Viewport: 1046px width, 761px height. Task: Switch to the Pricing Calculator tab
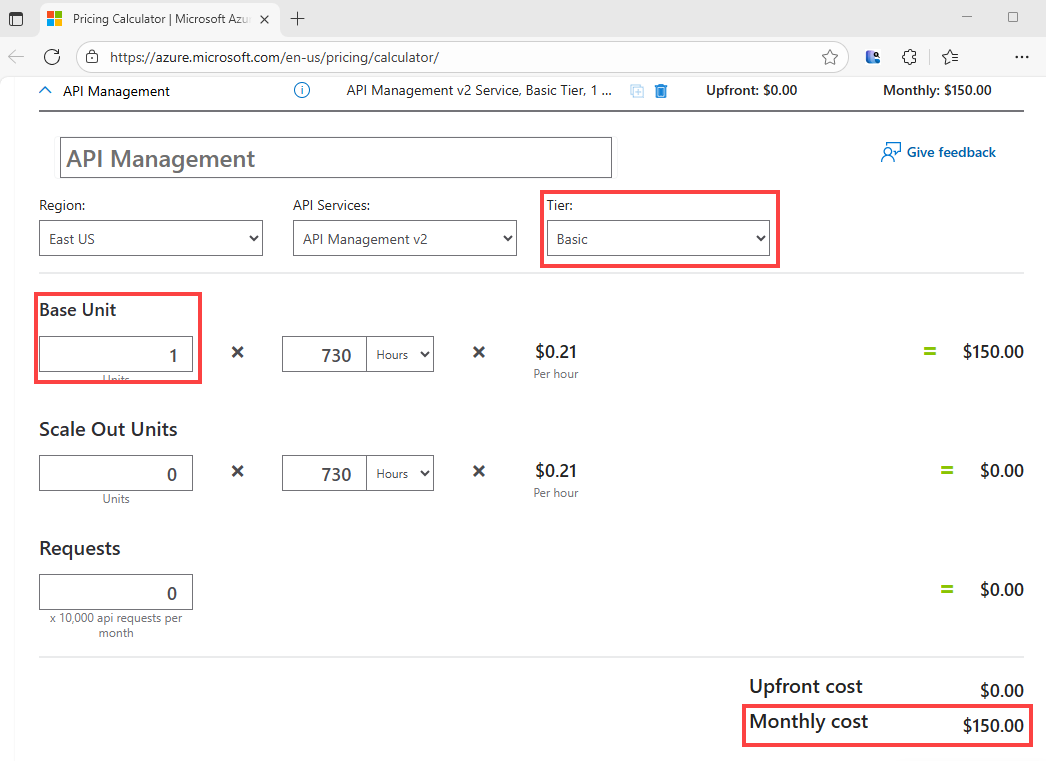pyautogui.click(x=150, y=18)
